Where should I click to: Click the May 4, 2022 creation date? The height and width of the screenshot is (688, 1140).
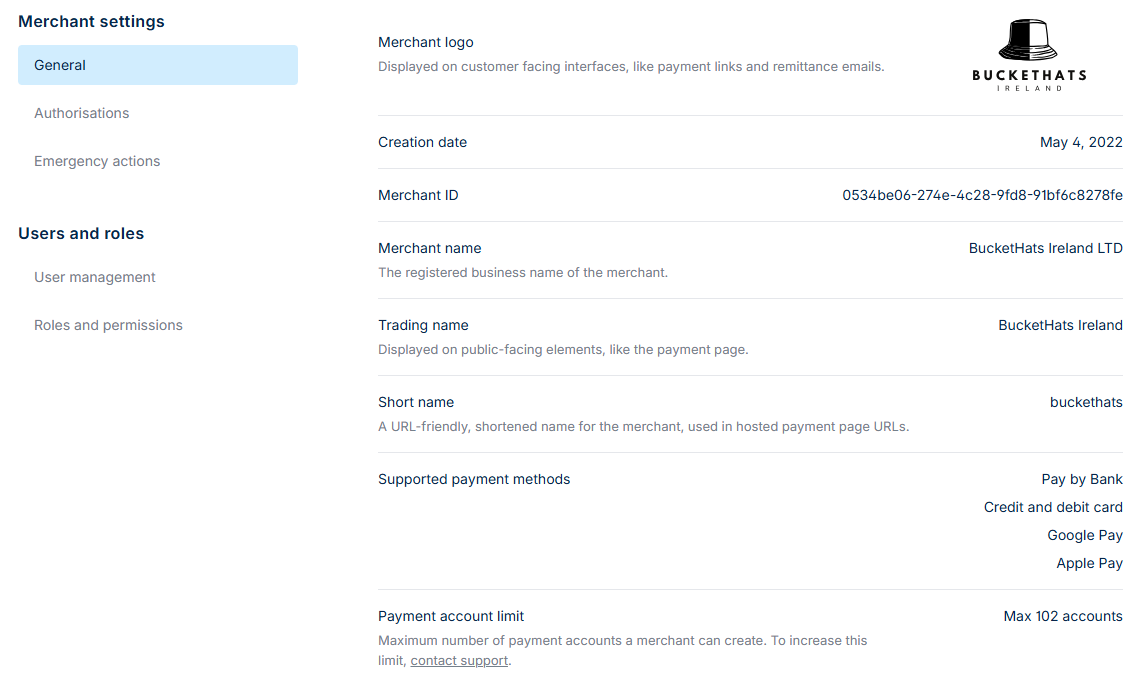click(x=1081, y=142)
